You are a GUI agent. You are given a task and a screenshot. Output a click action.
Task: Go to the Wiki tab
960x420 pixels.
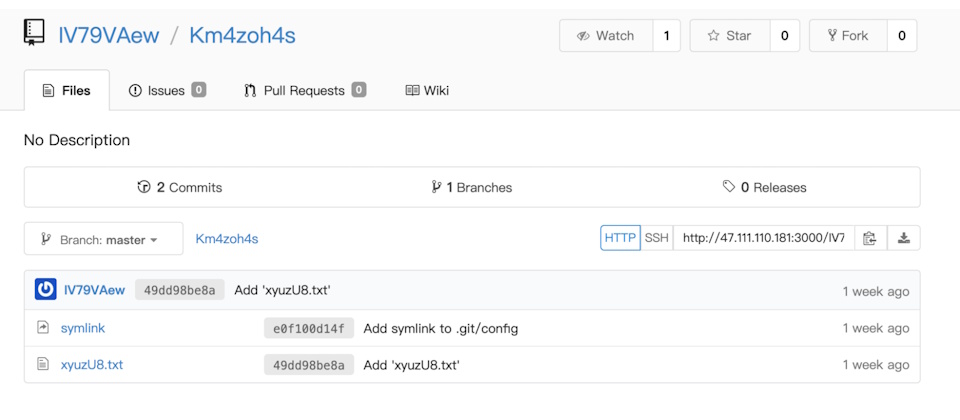pos(427,90)
